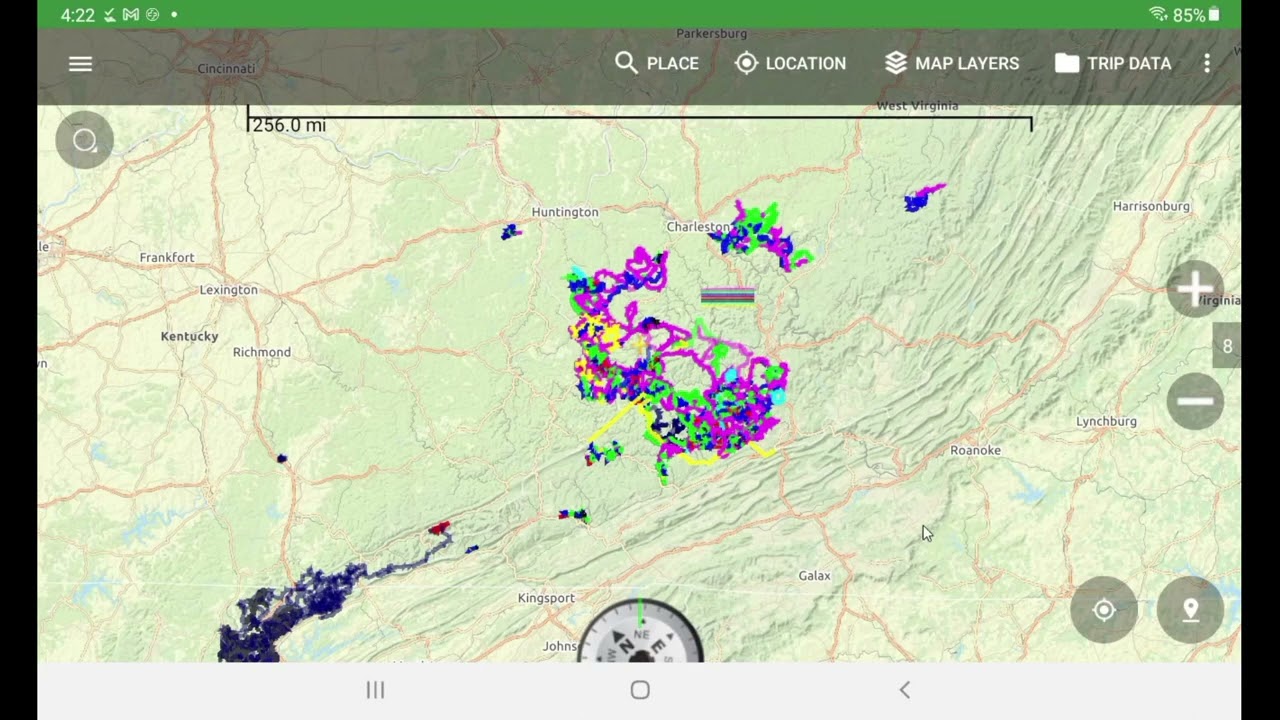The image size is (1280, 720).
Task: Open the hamburger navigation menu
Action: [x=80, y=64]
